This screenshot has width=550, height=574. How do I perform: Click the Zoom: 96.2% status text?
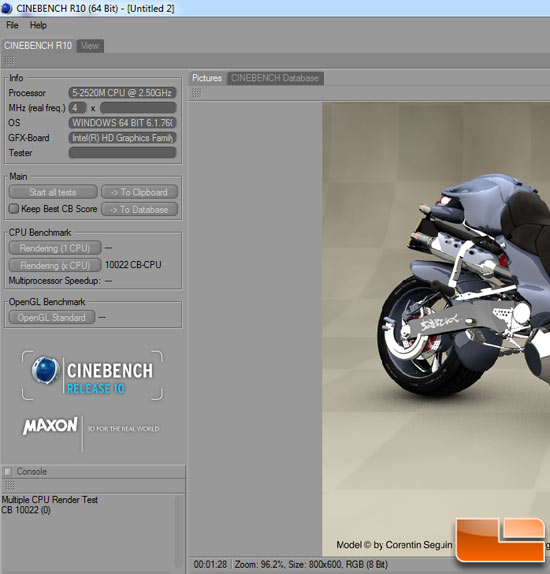tap(260, 564)
